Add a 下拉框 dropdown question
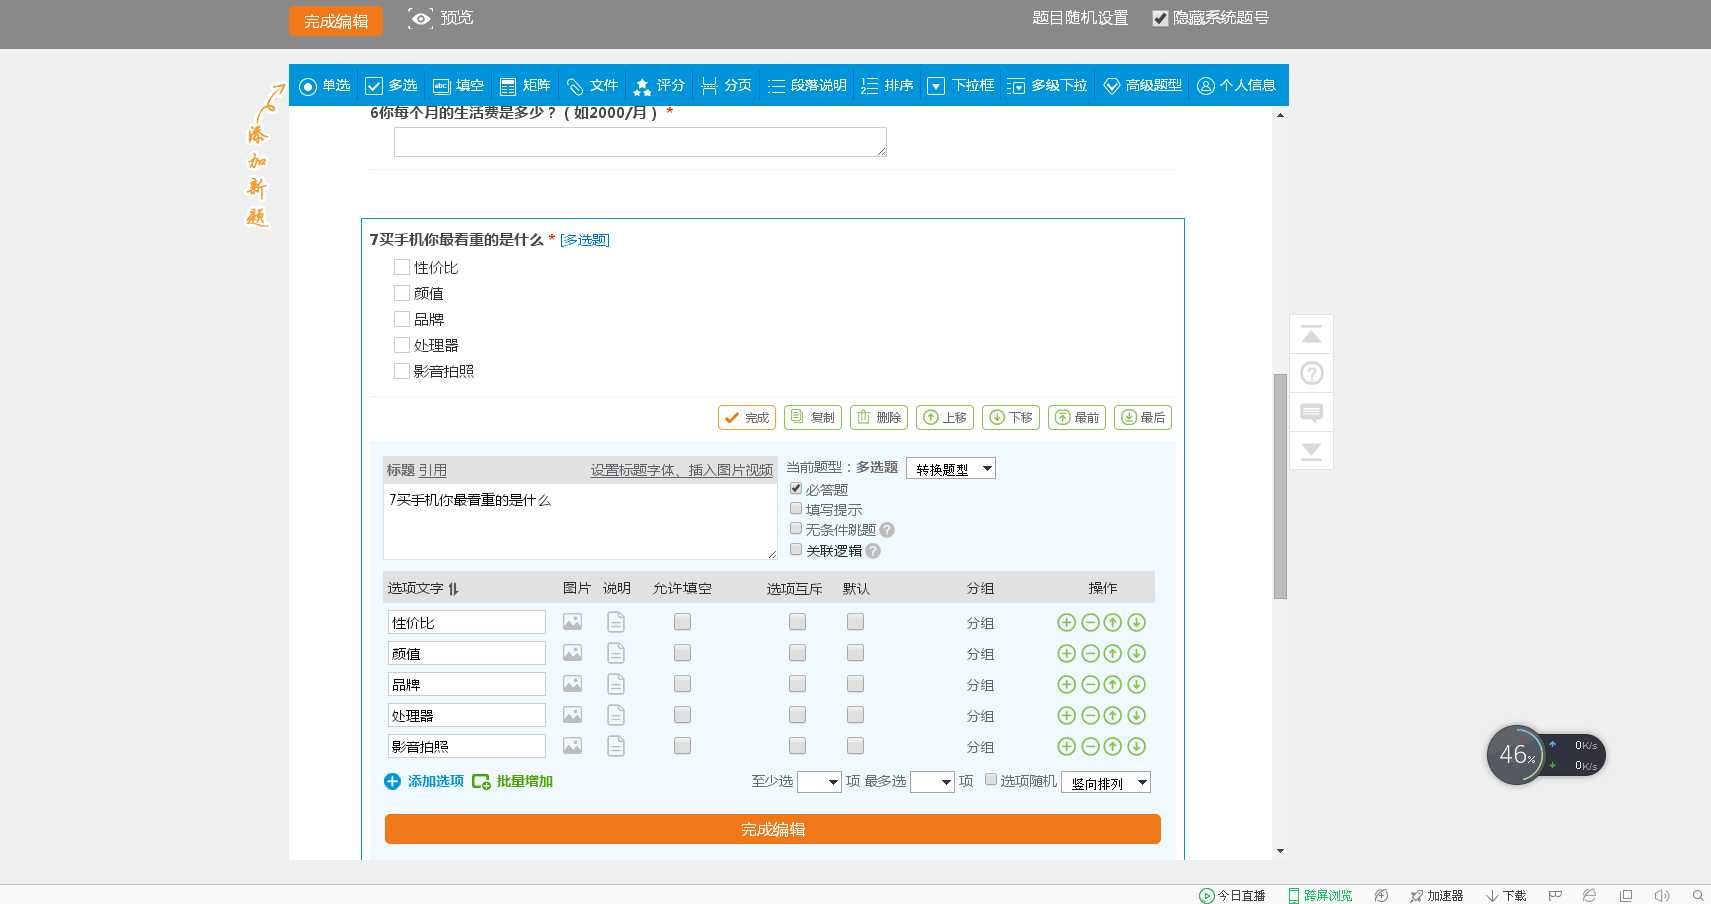 point(961,86)
